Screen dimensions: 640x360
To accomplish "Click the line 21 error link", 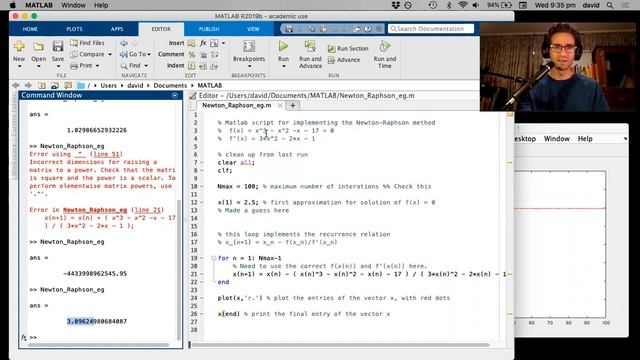I will pos(147,210).
